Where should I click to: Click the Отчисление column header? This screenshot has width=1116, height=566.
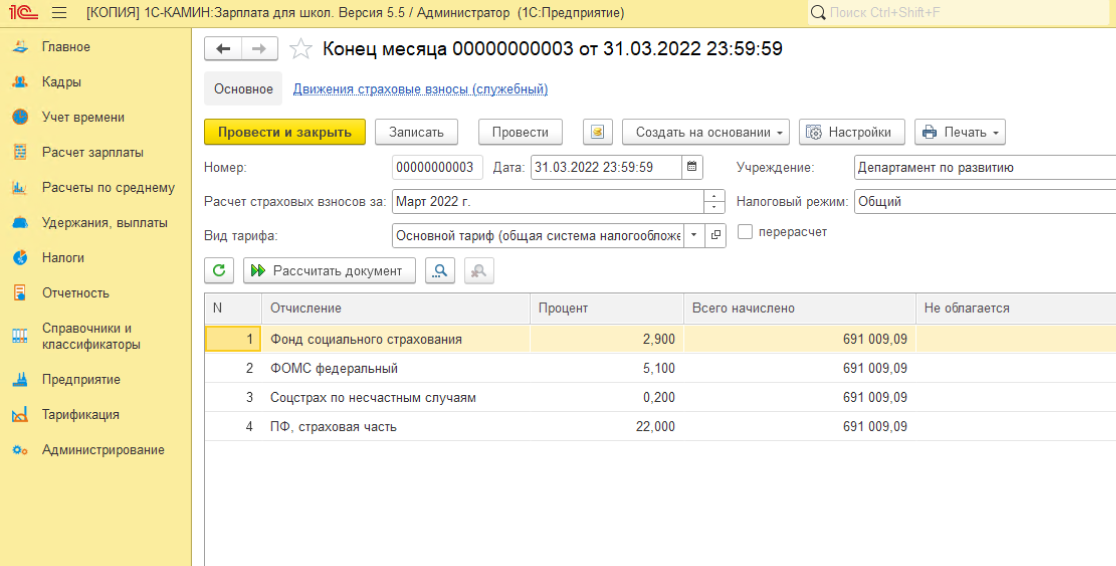click(396, 308)
